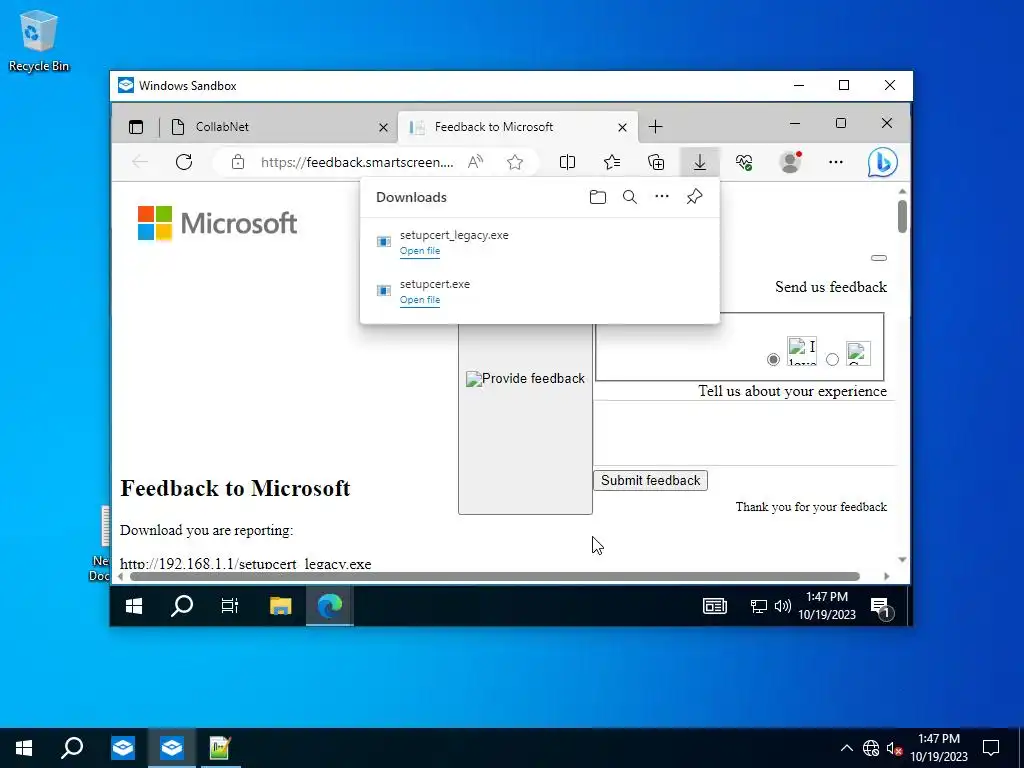Screen dimensions: 1024x768
Task: Click the feedback.smartscreen address bar
Action: [x=357, y=162]
